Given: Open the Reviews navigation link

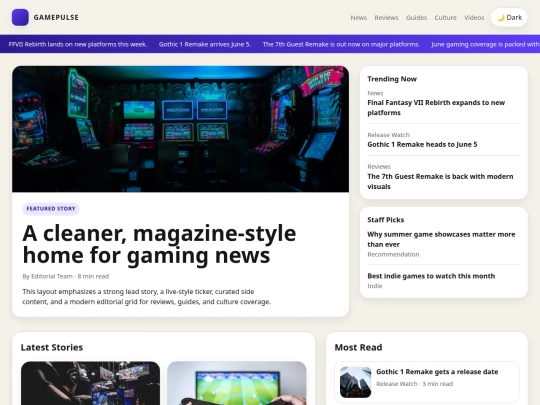Looking at the screenshot, I should pos(386,18).
